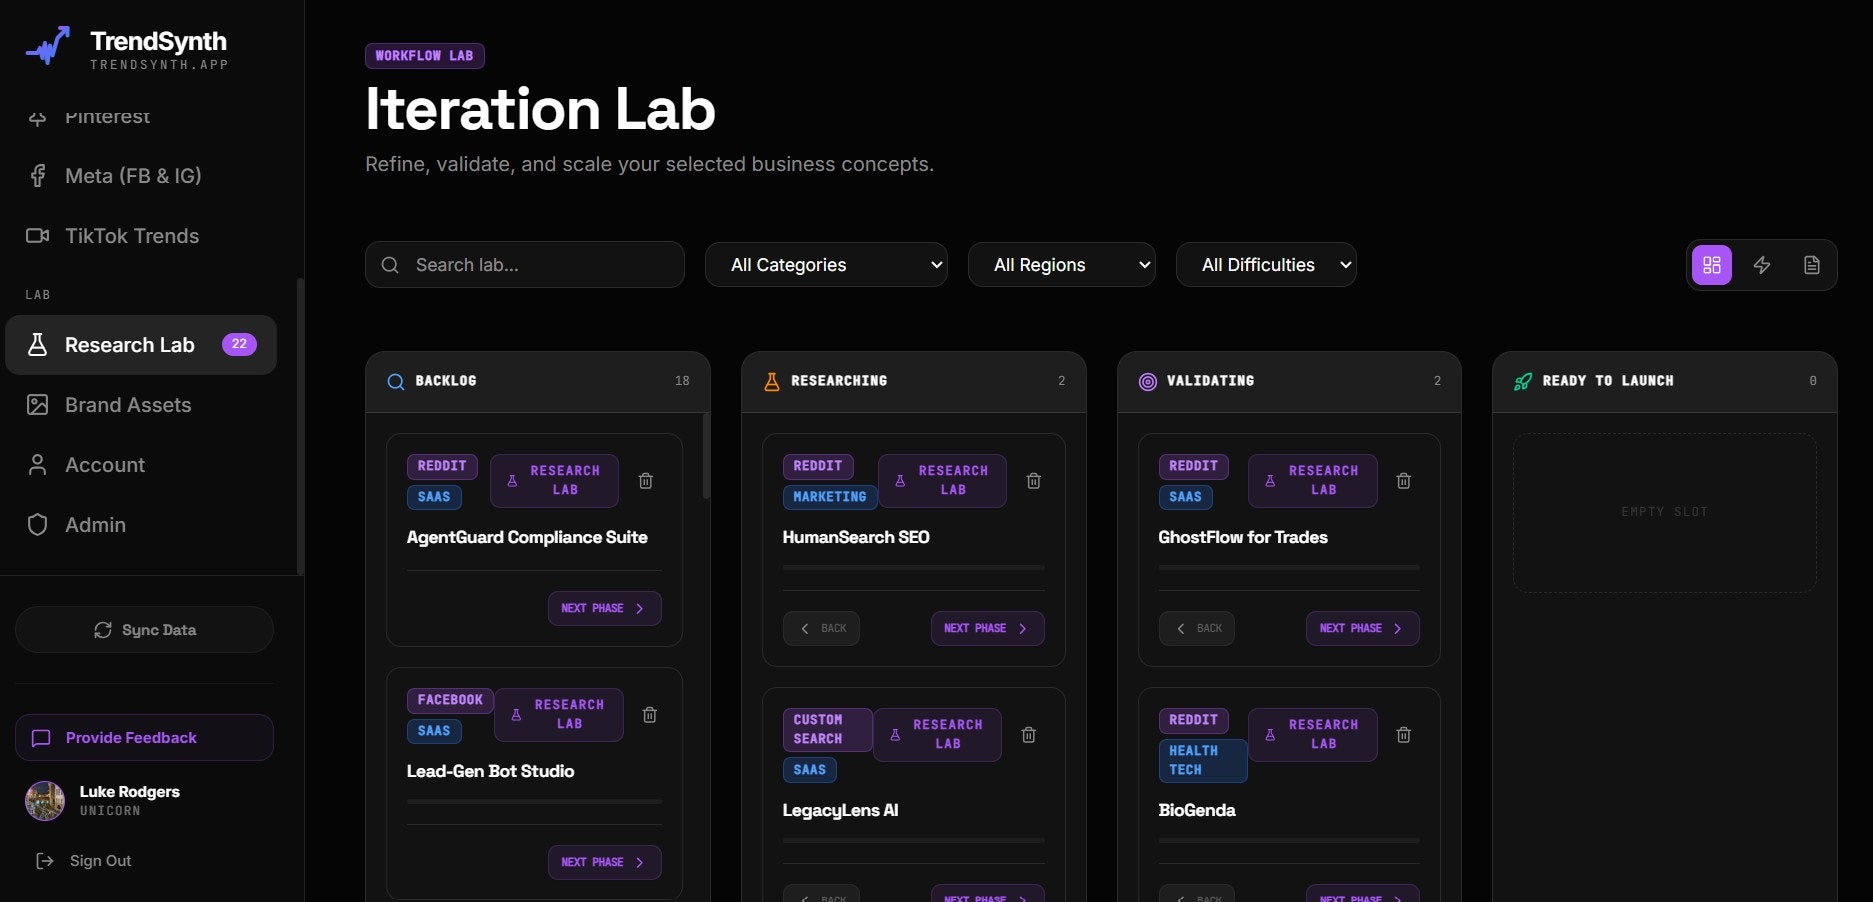This screenshot has width=1873, height=902.
Task: Open Research Lab for Lead-Gen Bot Studio
Action: click(x=559, y=715)
